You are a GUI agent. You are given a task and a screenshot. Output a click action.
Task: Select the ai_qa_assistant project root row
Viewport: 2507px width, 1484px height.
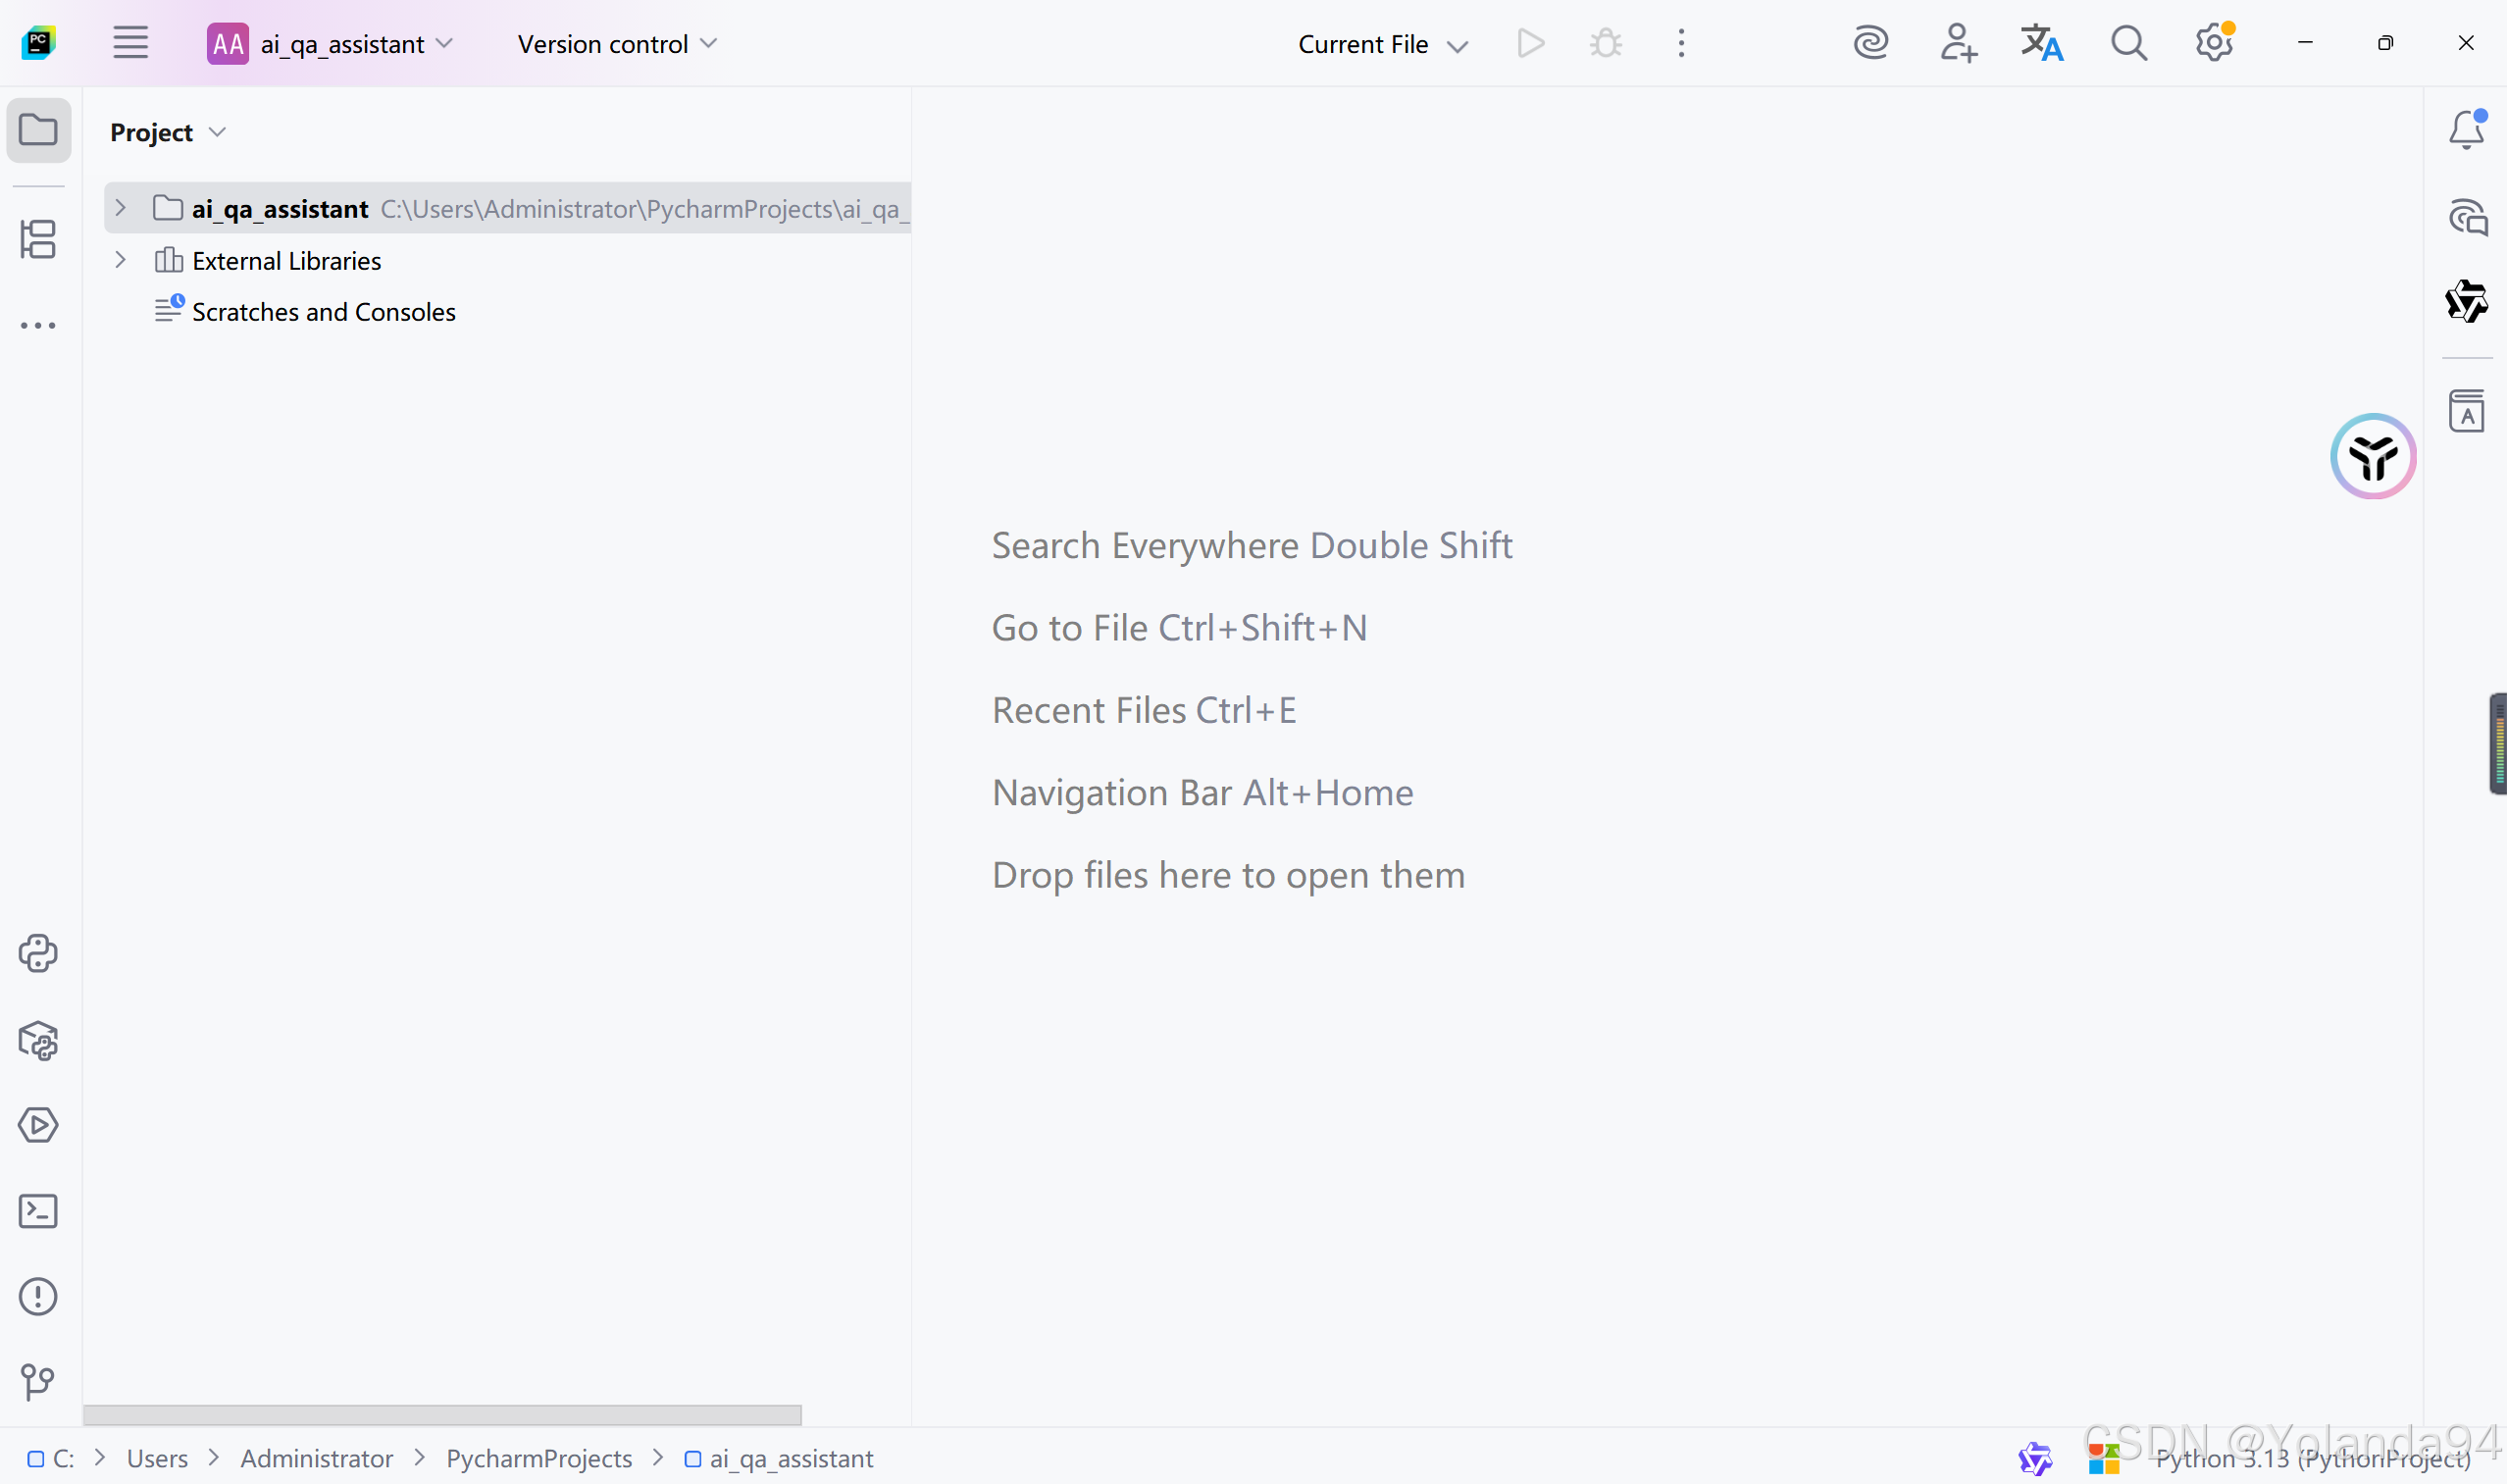point(507,208)
